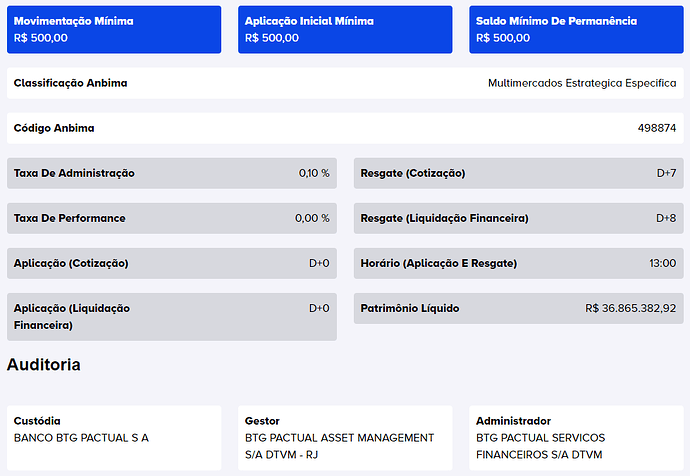Click the Classificação Anbima label
This screenshot has height=476, width=690.
point(71,83)
